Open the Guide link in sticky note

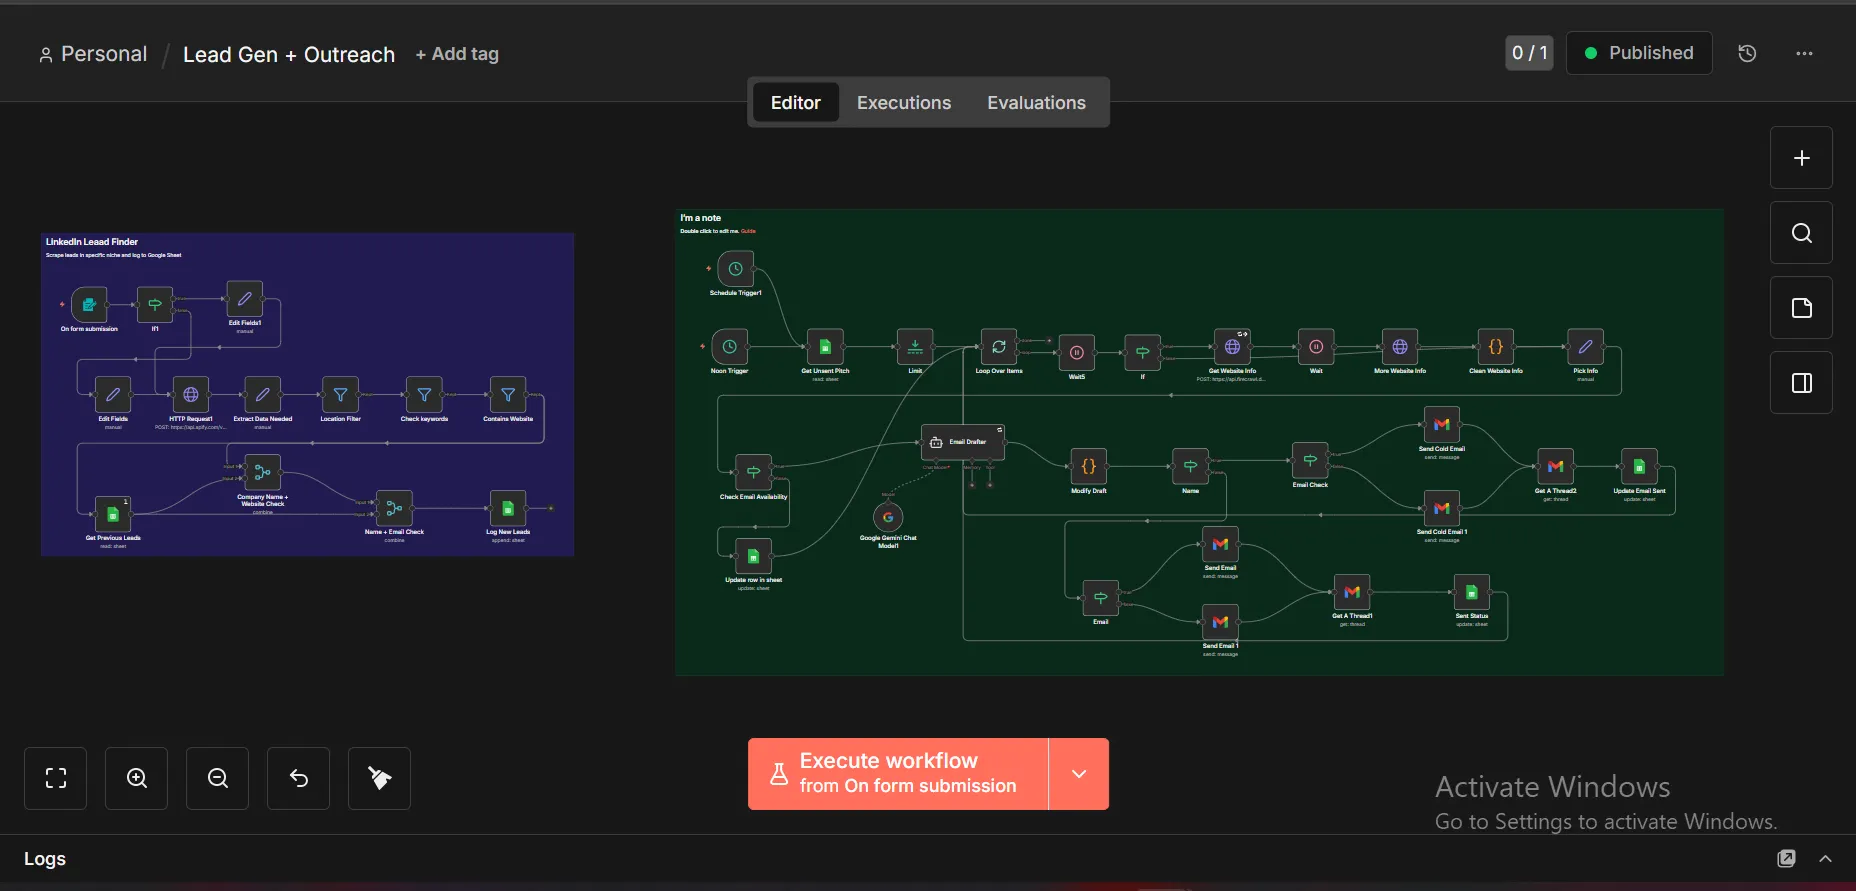click(x=748, y=231)
